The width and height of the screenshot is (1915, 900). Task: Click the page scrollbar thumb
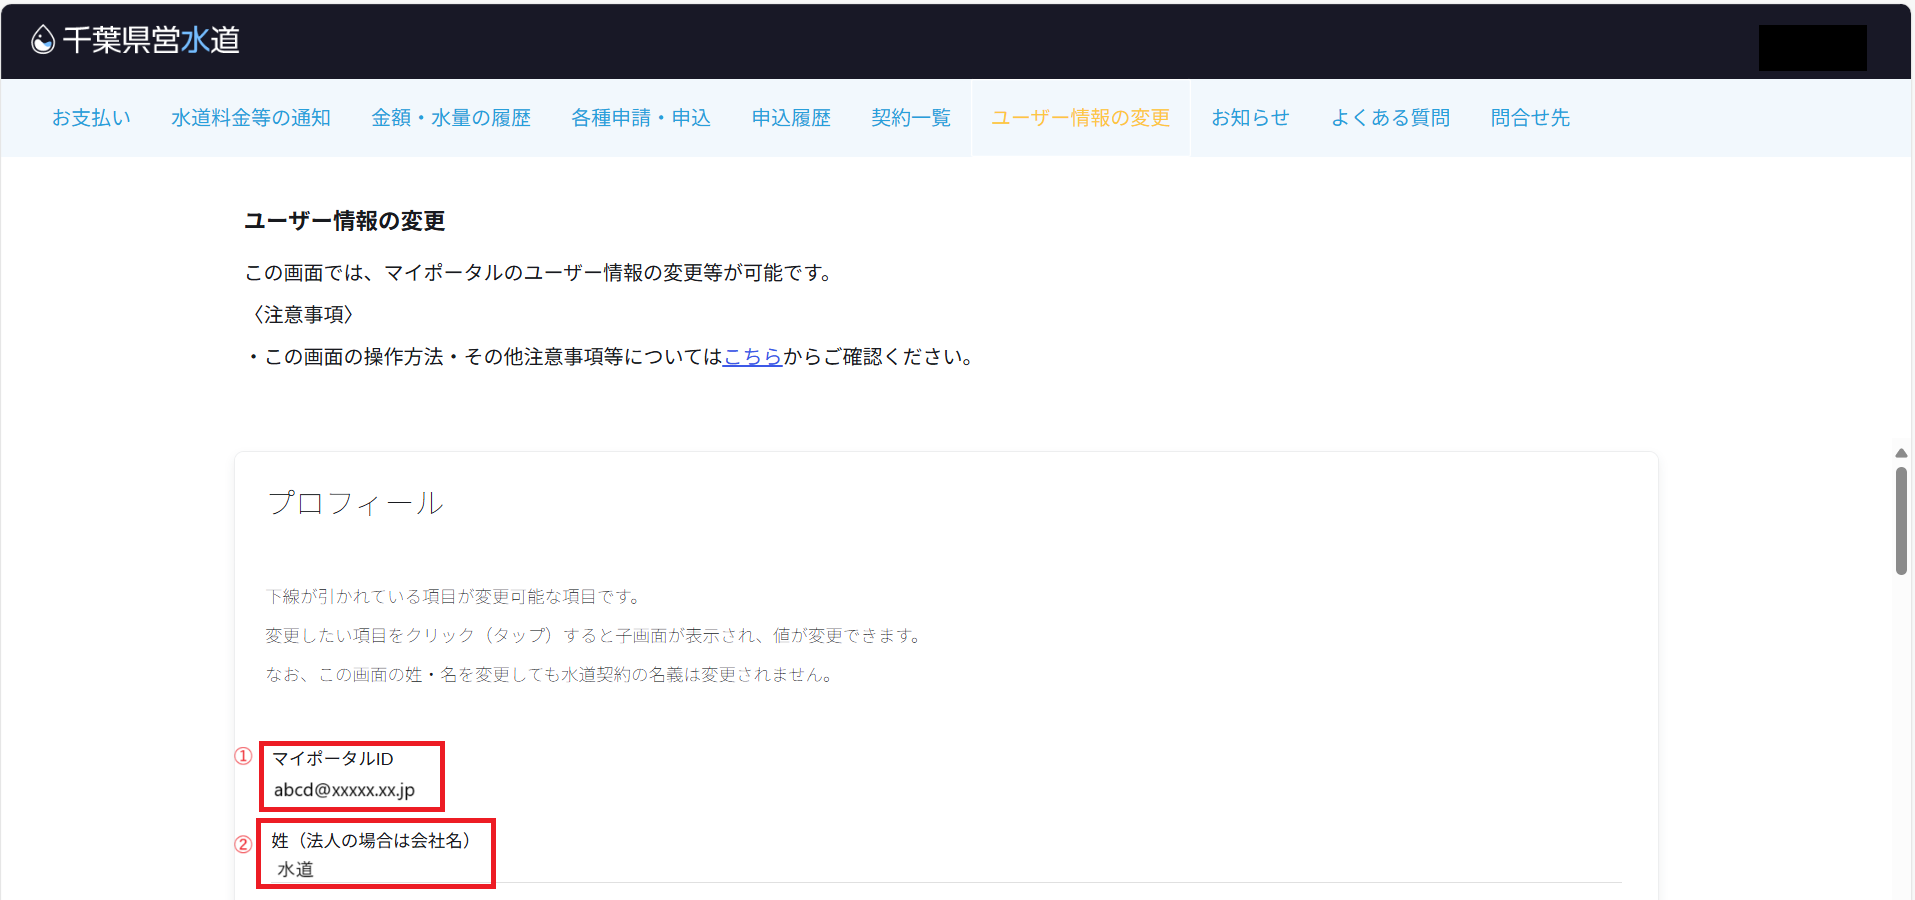(1901, 520)
